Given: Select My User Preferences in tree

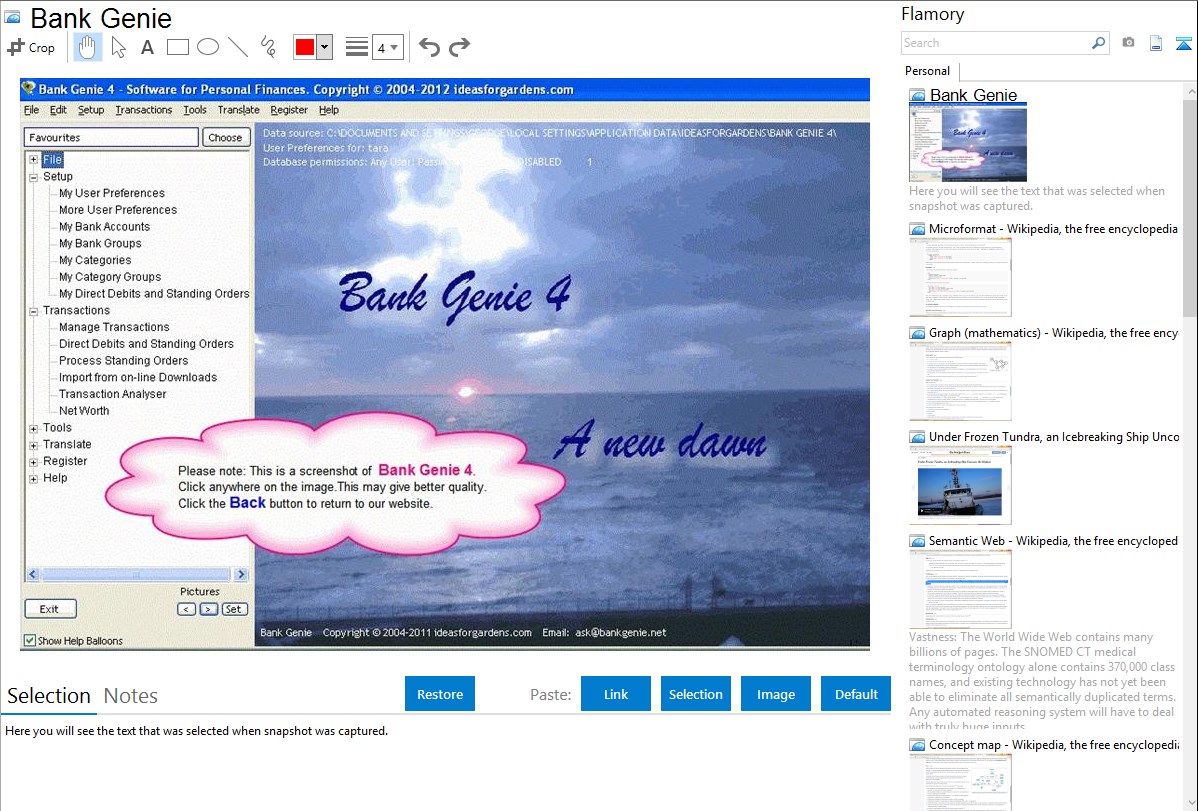Looking at the screenshot, I should pos(112,193).
